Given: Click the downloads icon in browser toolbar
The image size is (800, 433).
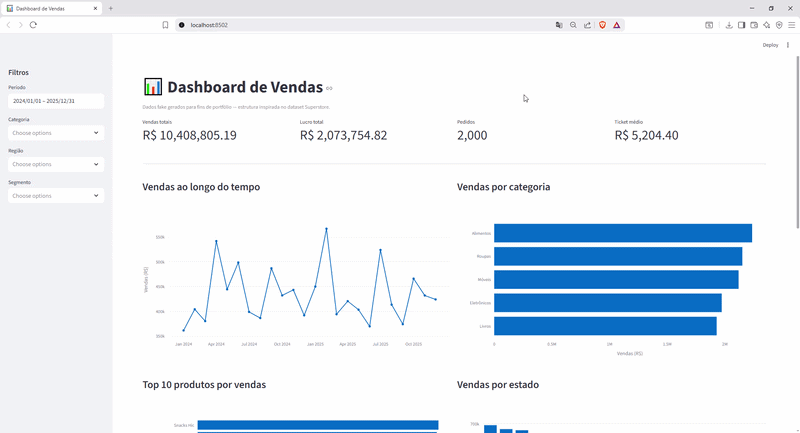Looking at the screenshot, I should click(x=729, y=25).
